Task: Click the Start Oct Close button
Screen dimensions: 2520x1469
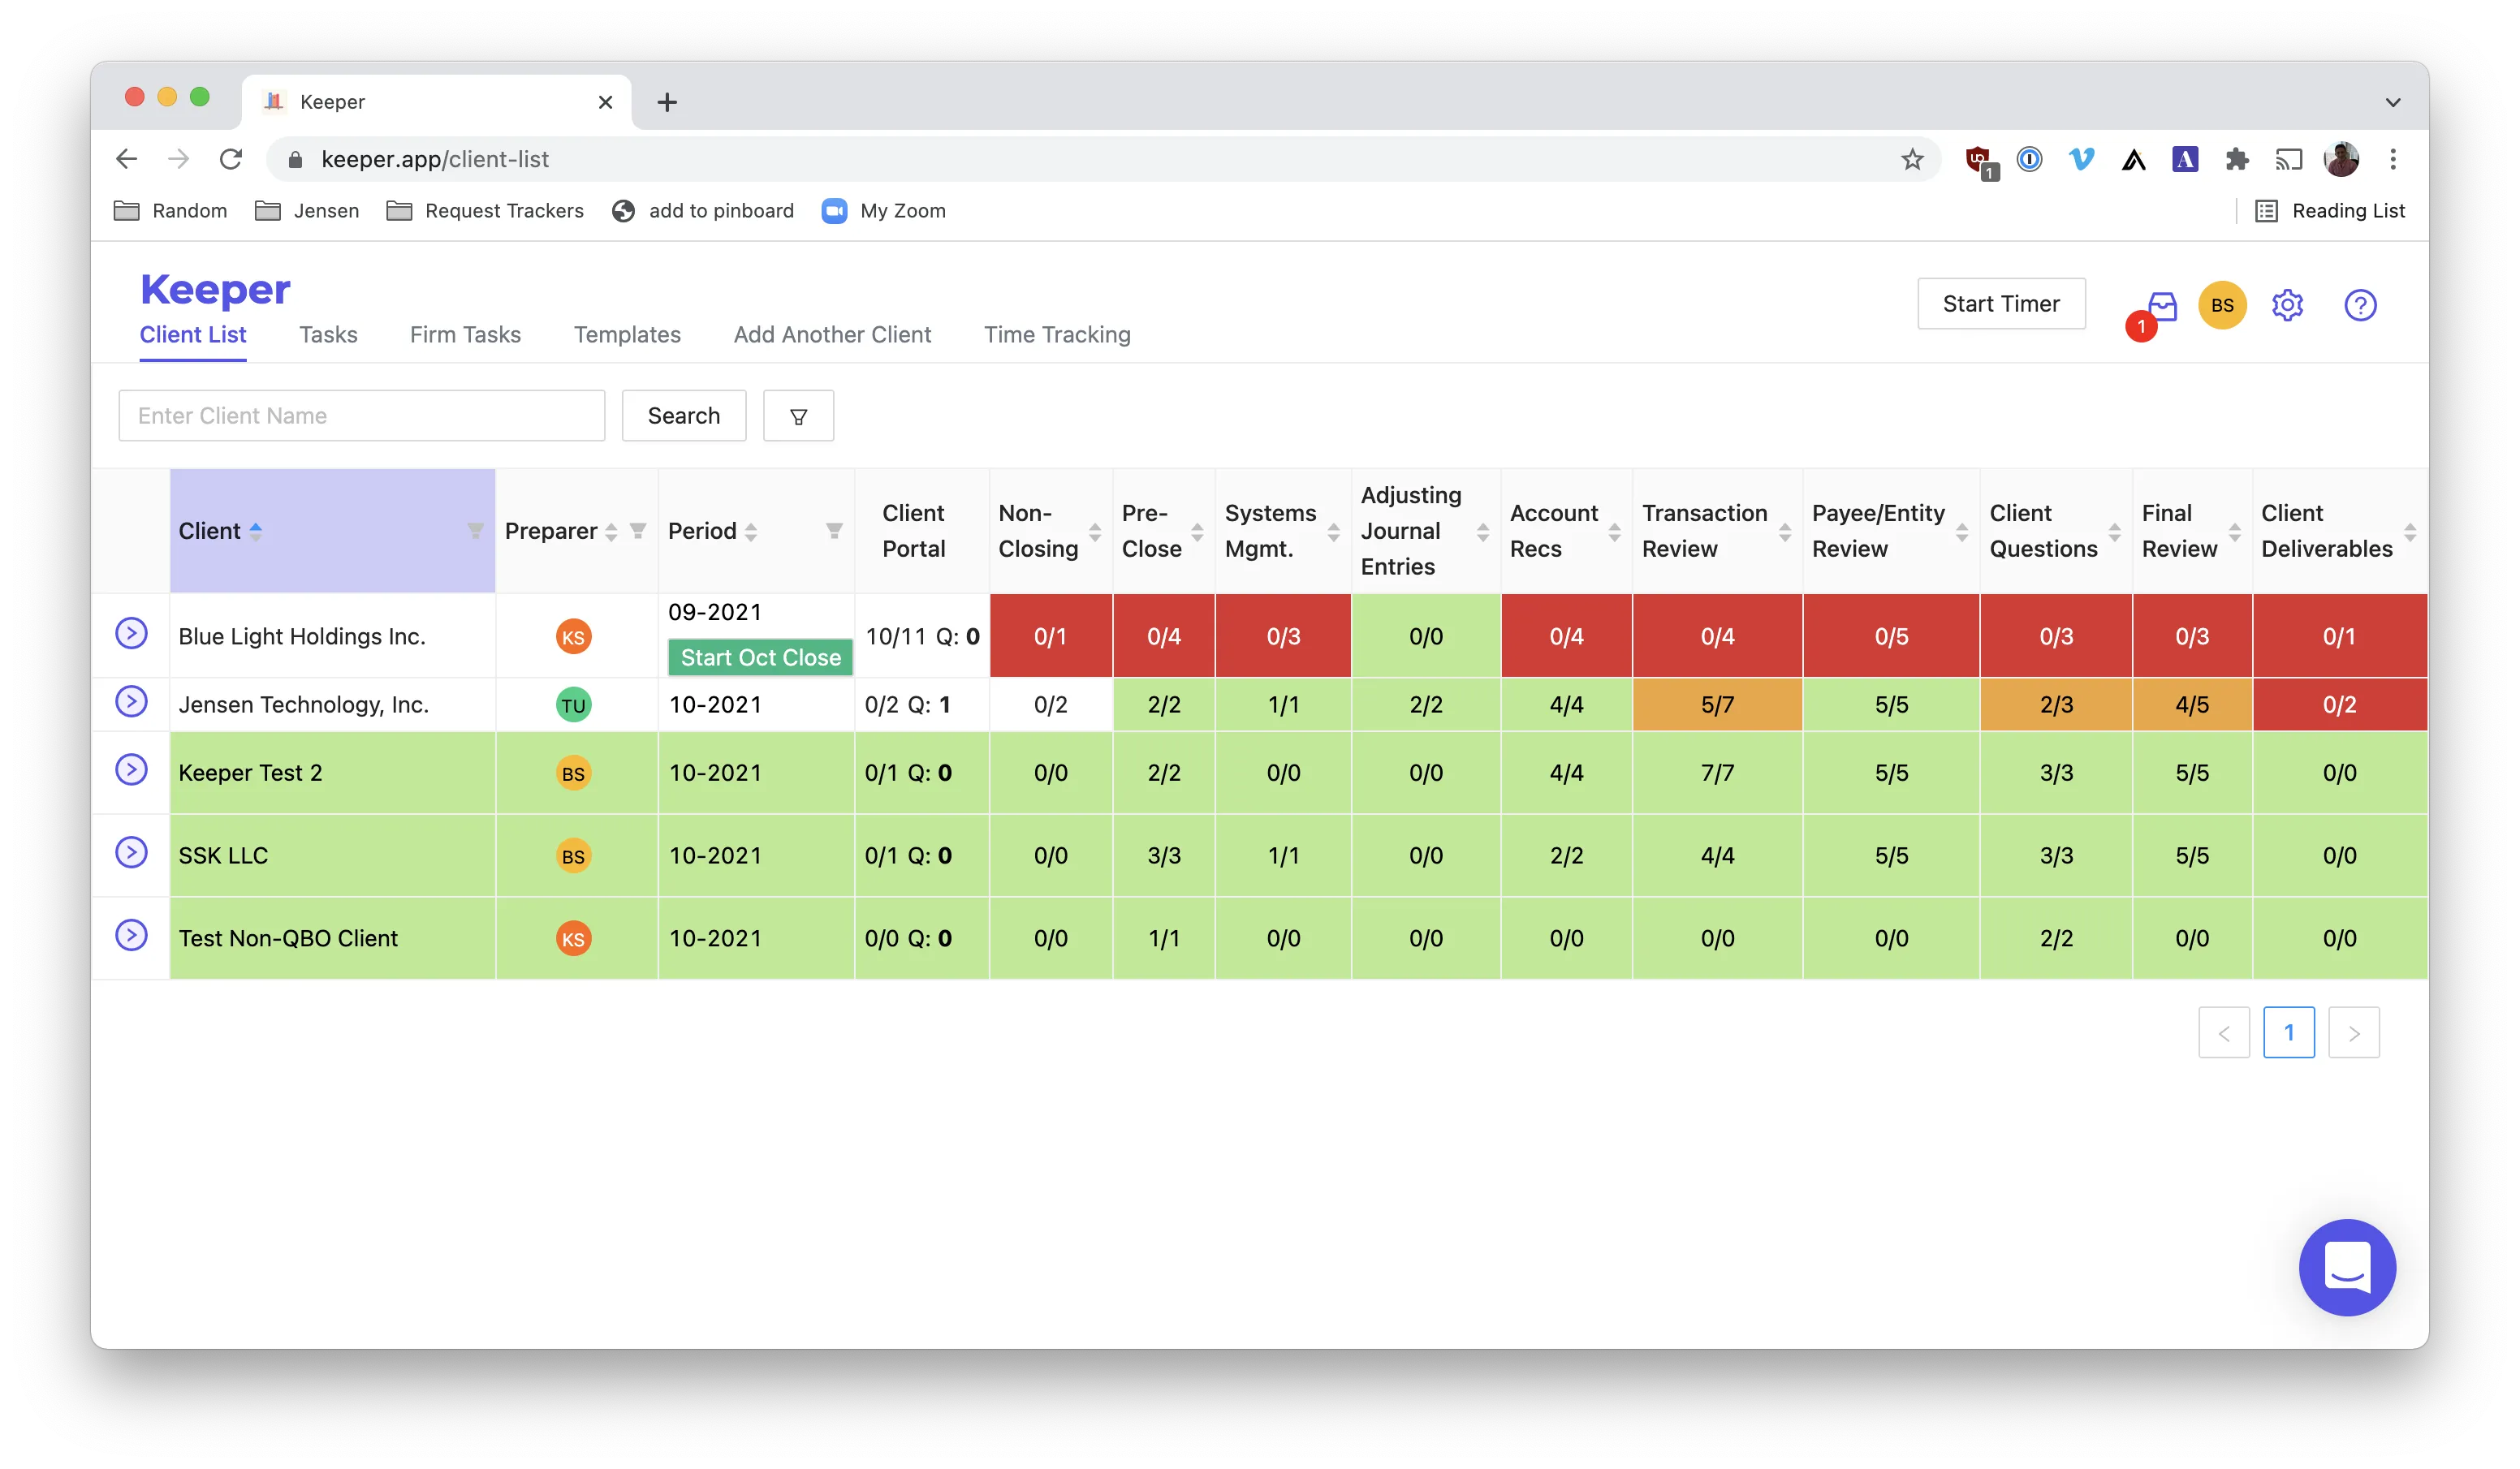Action: tap(760, 658)
